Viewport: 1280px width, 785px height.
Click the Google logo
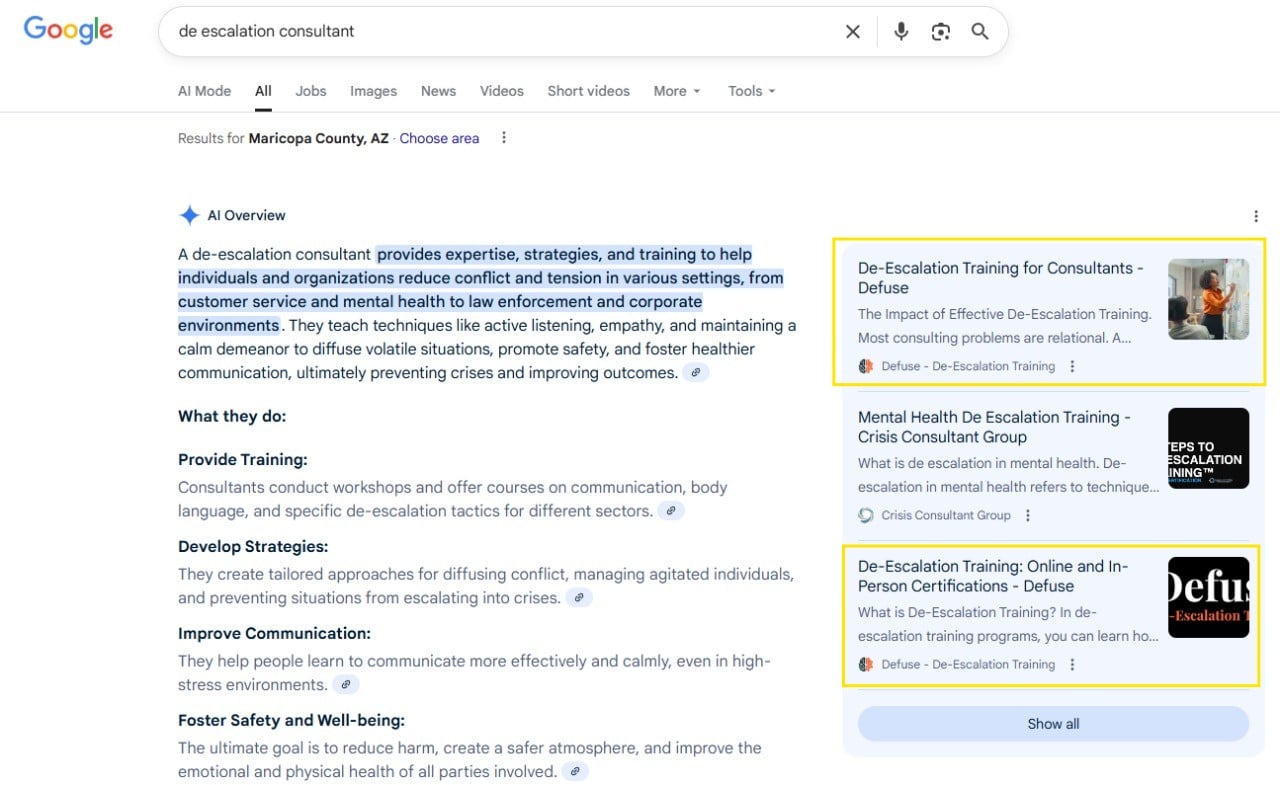68,30
